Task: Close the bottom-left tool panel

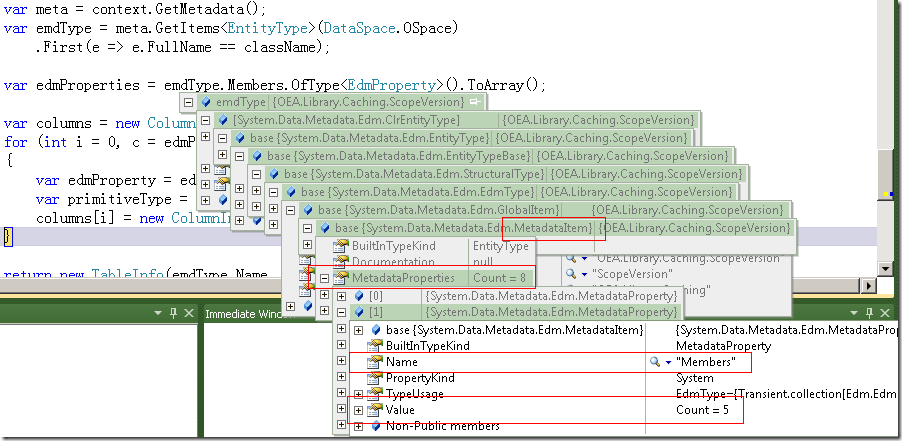Action: [189, 313]
